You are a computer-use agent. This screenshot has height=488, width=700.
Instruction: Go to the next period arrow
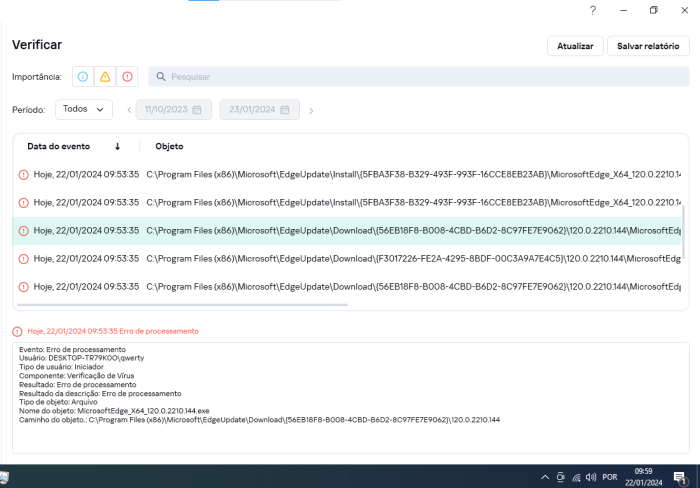[311, 111]
